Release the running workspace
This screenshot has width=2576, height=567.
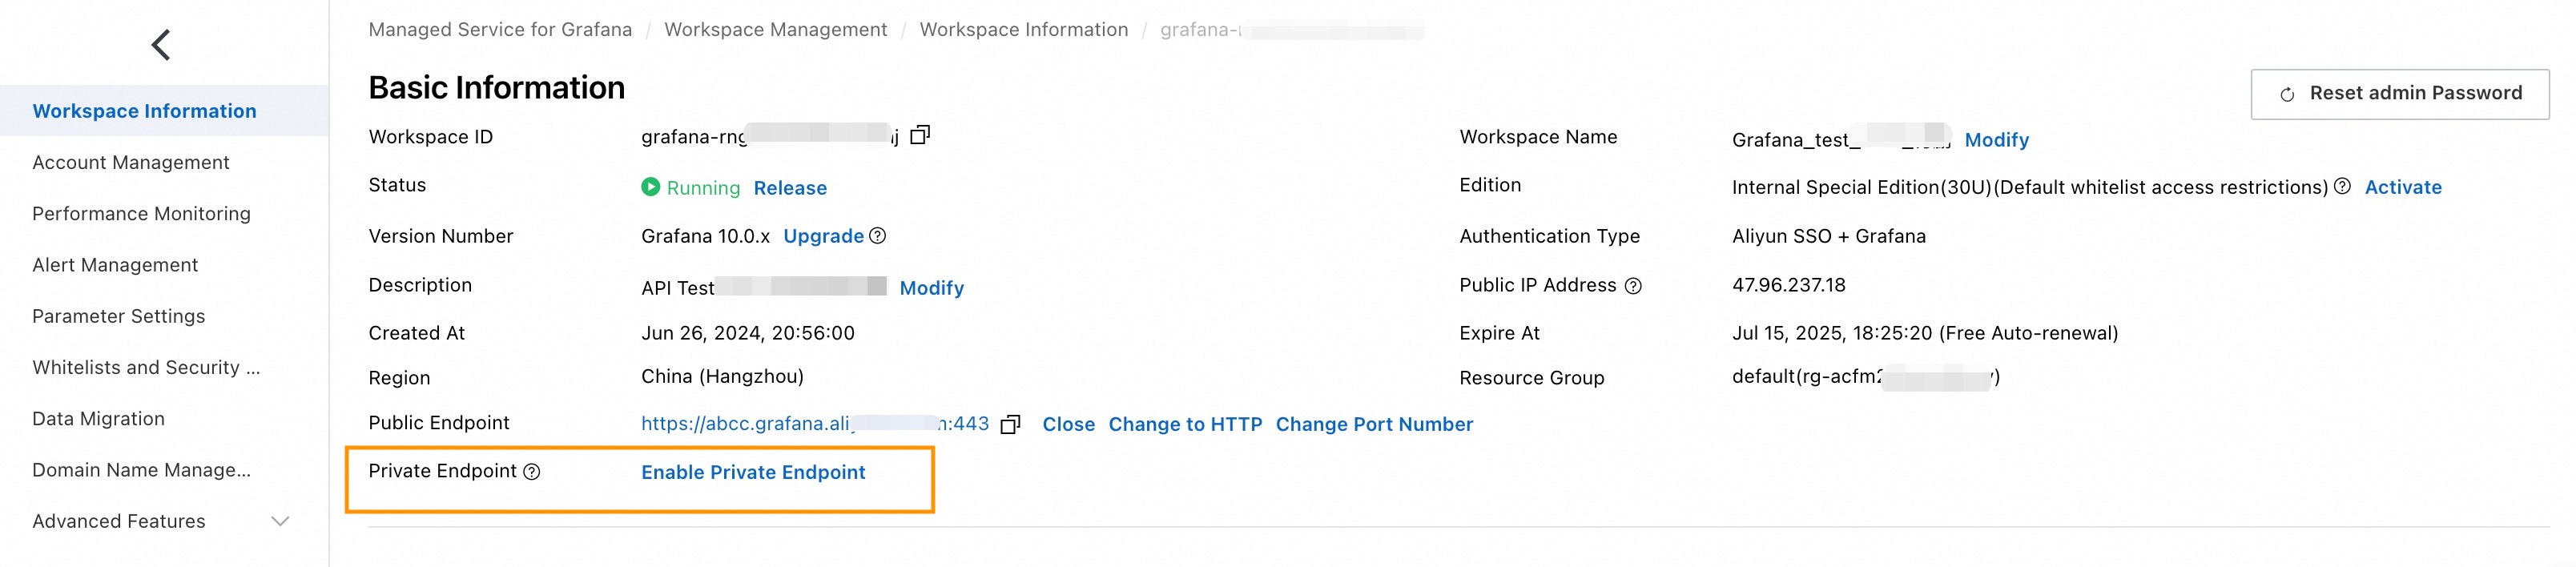tap(790, 188)
